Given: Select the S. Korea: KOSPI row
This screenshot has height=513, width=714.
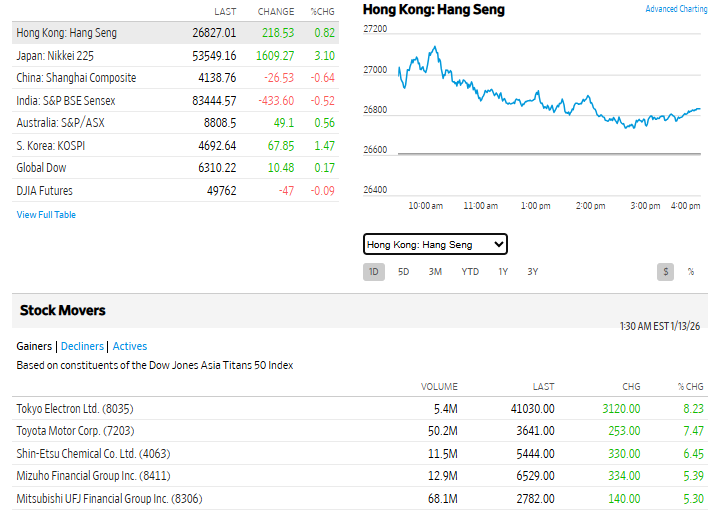Looking at the screenshot, I should (x=175, y=145).
